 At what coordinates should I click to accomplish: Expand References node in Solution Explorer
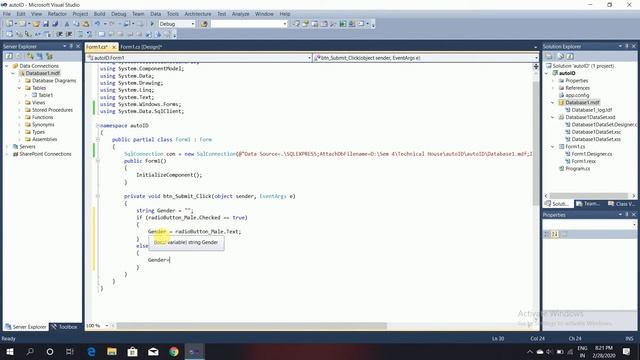[x=553, y=88]
